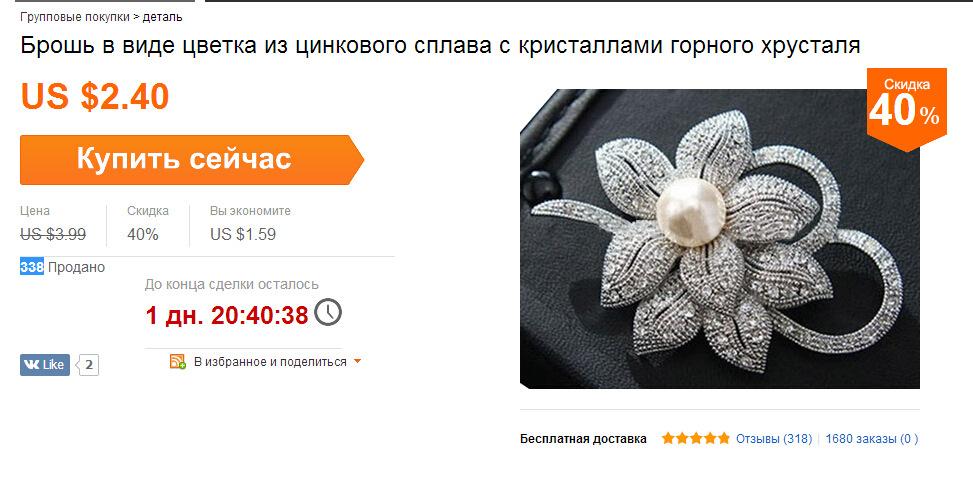The height and width of the screenshot is (497, 973).
Task: Click the orange RSS share icon
Action: 177,361
